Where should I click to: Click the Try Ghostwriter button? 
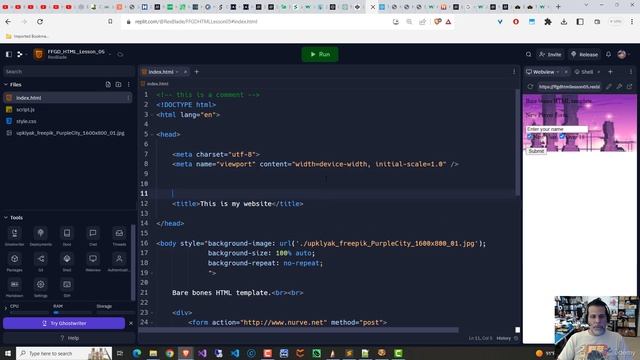coord(64,323)
